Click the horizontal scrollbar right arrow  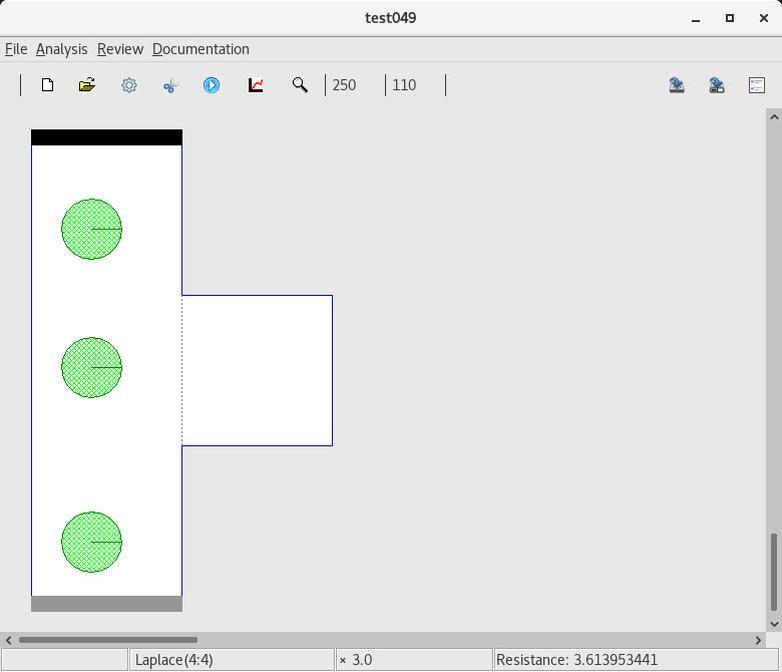click(x=758, y=640)
